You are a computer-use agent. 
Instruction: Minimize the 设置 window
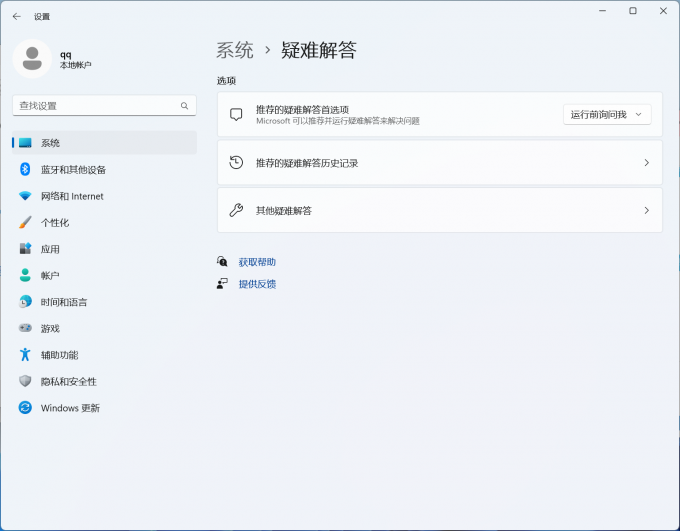pos(602,11)
